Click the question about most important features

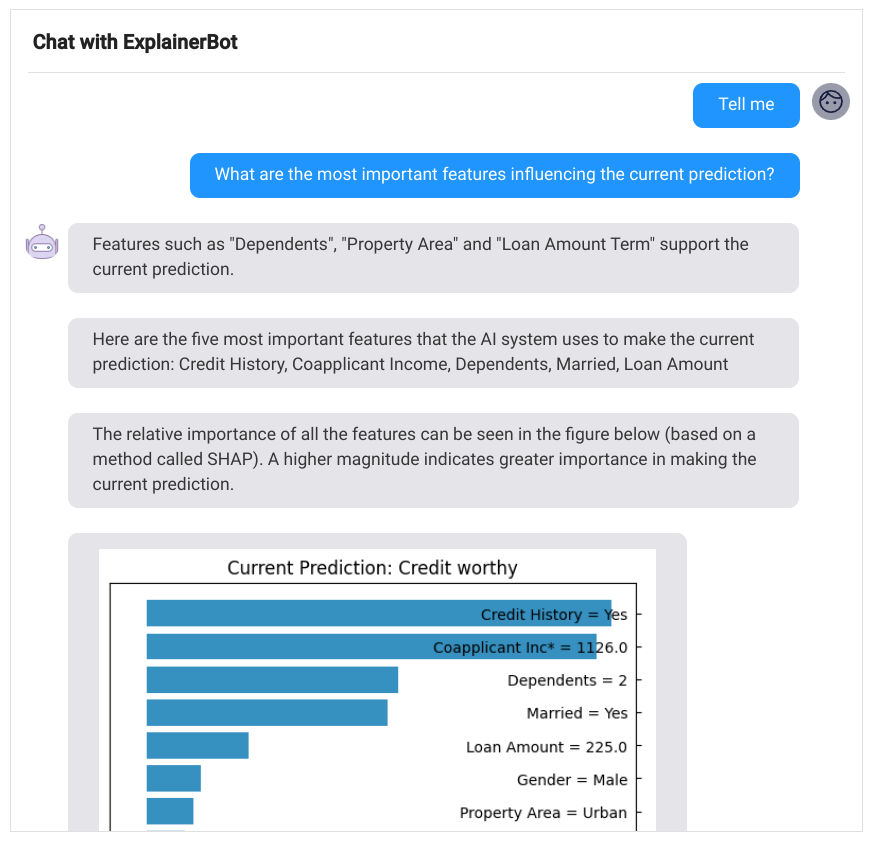[x=494, y=175]
